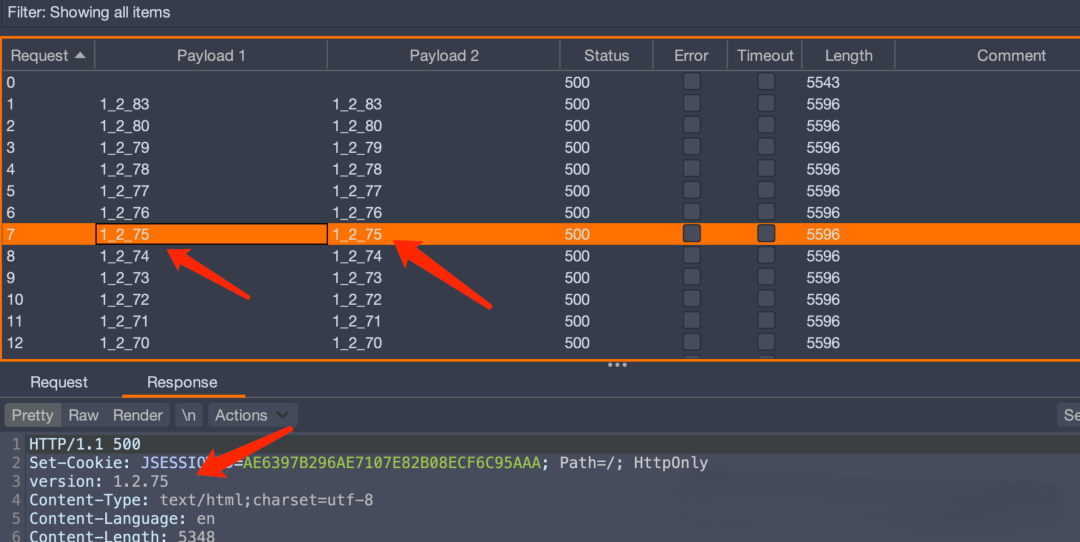Screen dimensions: 1080x542
Task: Click the panel divider three-dot handle
Action: (617, 364)
